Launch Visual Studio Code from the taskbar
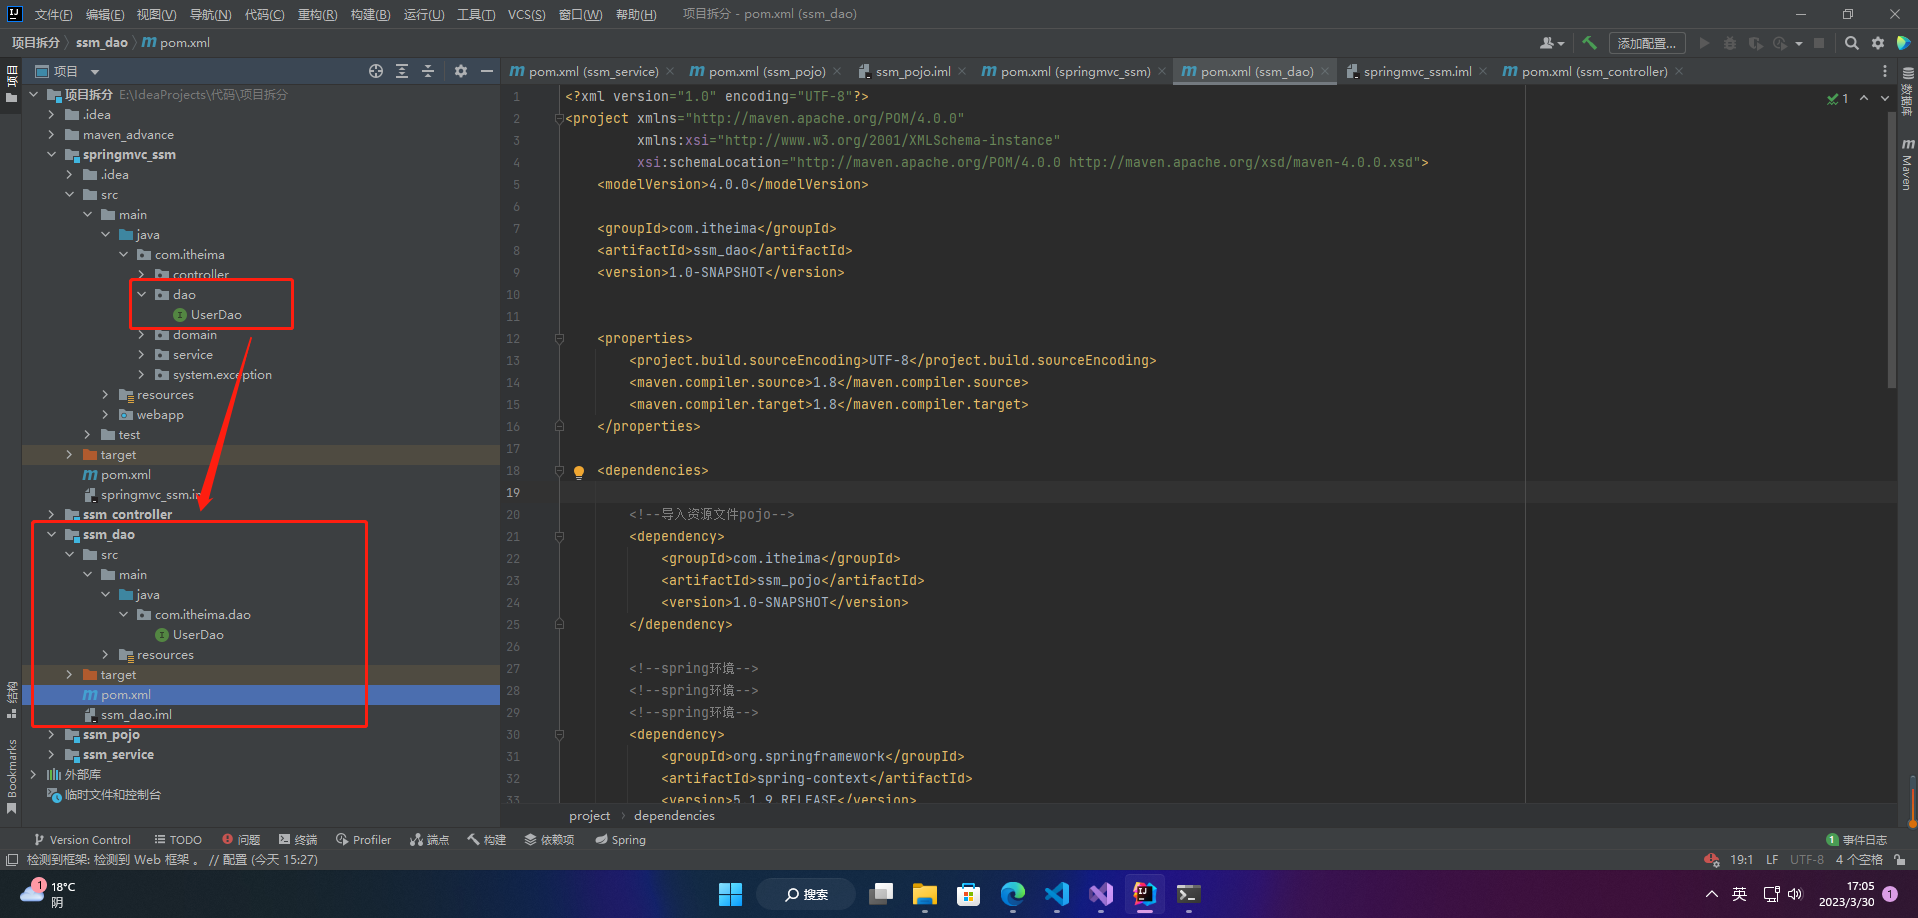Viewport: 1918px width, 918px height. (1057, 894)
